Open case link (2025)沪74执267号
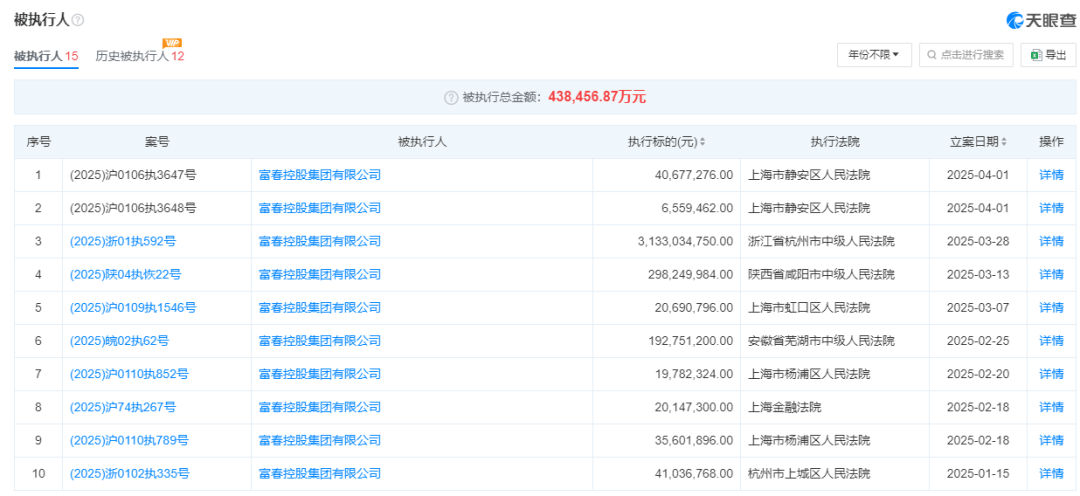 123,407
